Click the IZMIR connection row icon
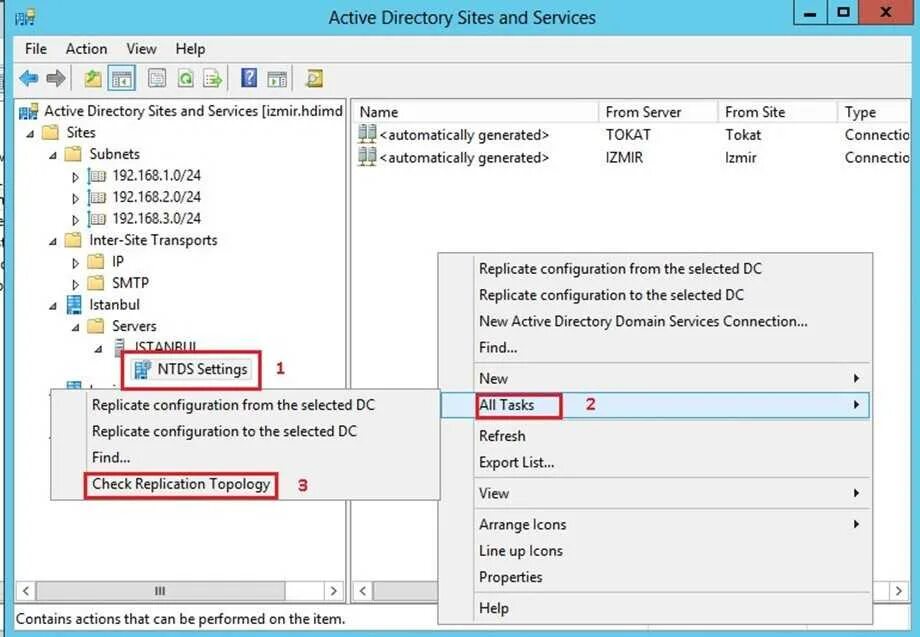 (x=367, y=157)
